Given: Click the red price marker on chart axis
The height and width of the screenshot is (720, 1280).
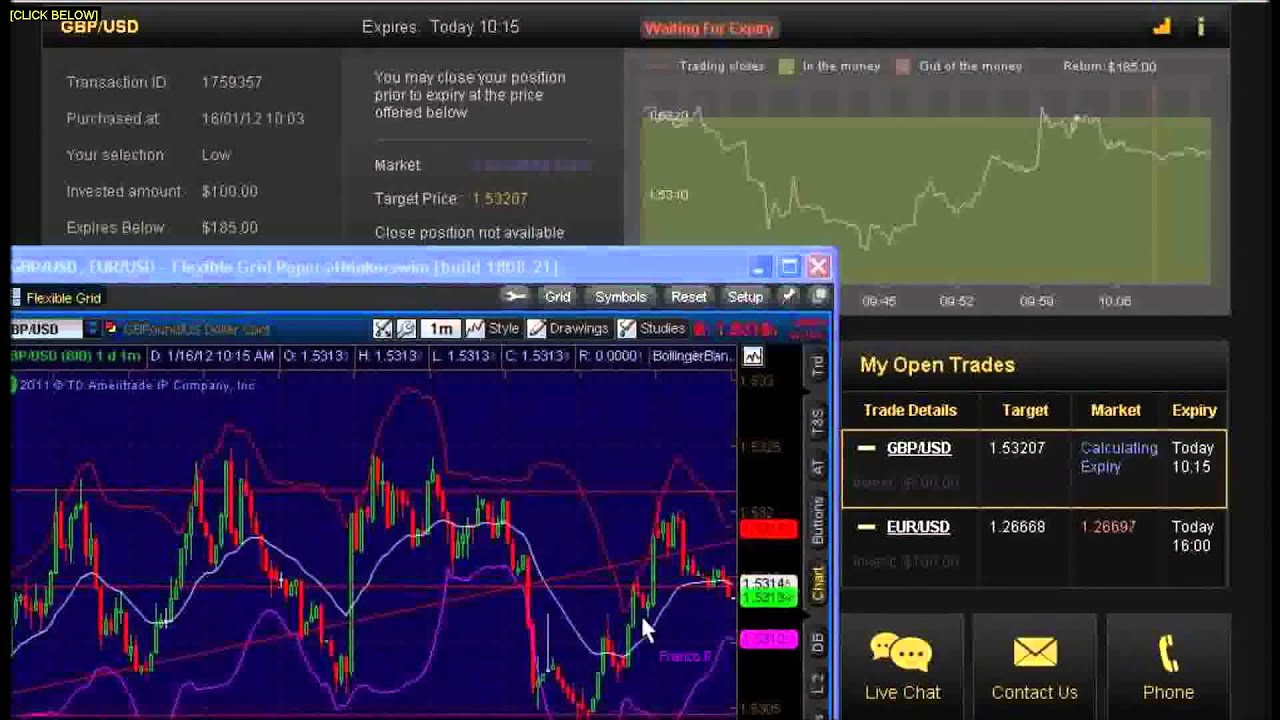Looking at the screenshot, I should coord(768,529).
